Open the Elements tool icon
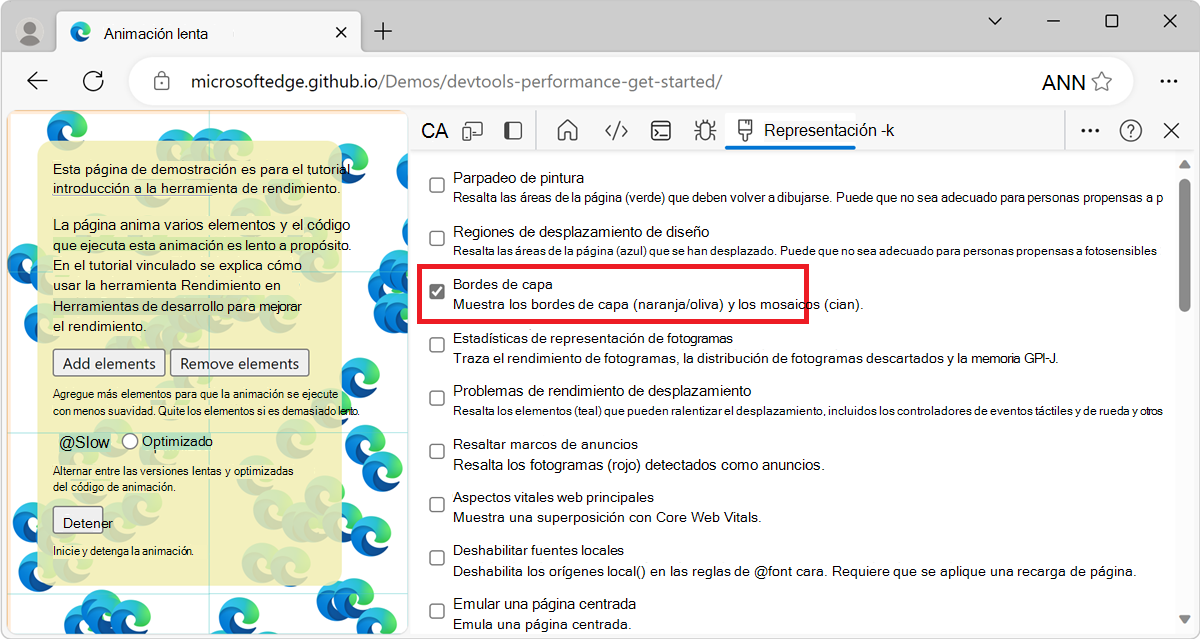Viewport: 1200px width, 639px height. click(x=616, y=130)
